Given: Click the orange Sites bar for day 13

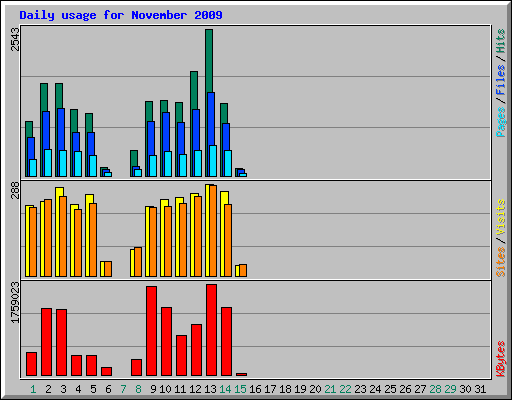Looking at the screenshot, I should (x=213, y=231).
